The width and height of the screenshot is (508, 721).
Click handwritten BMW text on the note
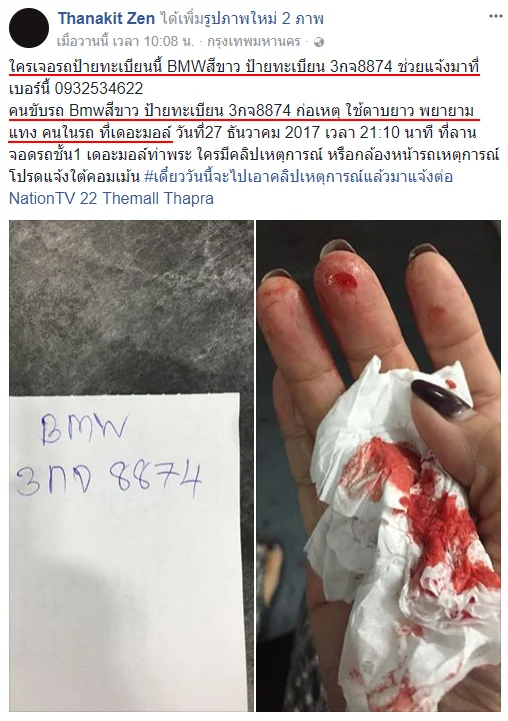tap(83, 429)
